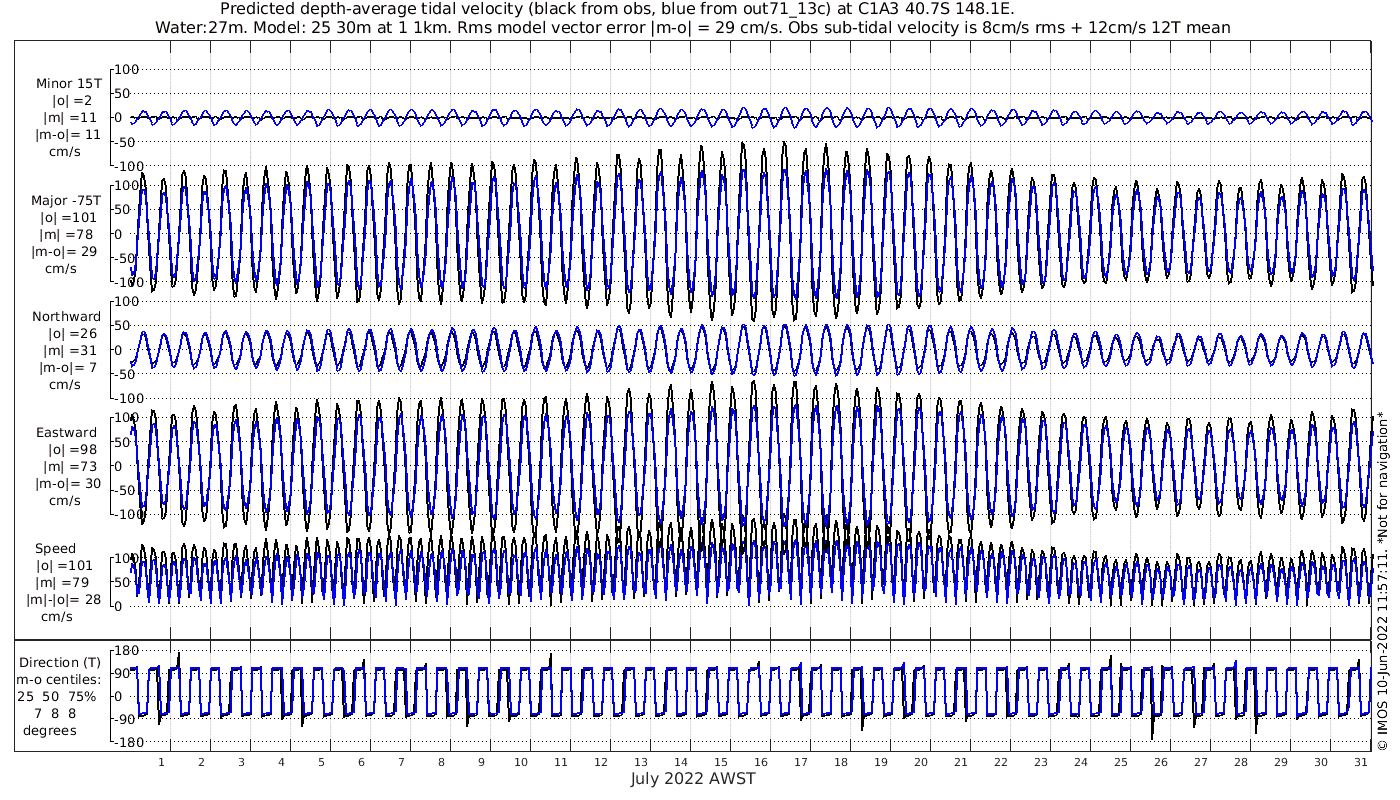Select day "24" on the date axis
Viewport: 1400px width, 800px height.
pos(1081,762)
